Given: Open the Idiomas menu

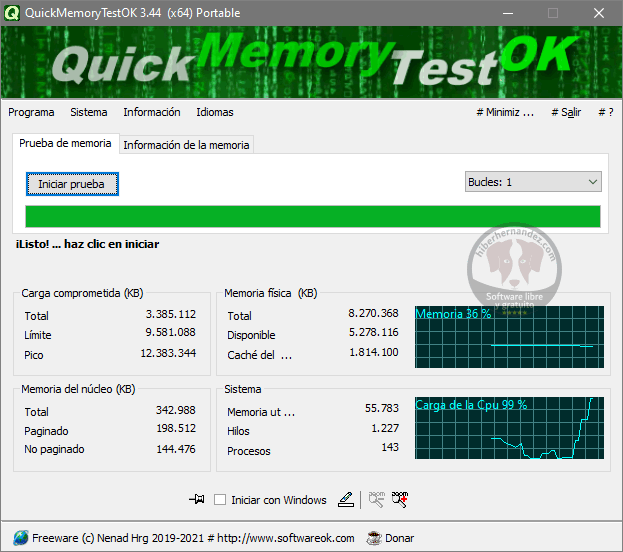Looking at the screenshot, I should (215, 112).
